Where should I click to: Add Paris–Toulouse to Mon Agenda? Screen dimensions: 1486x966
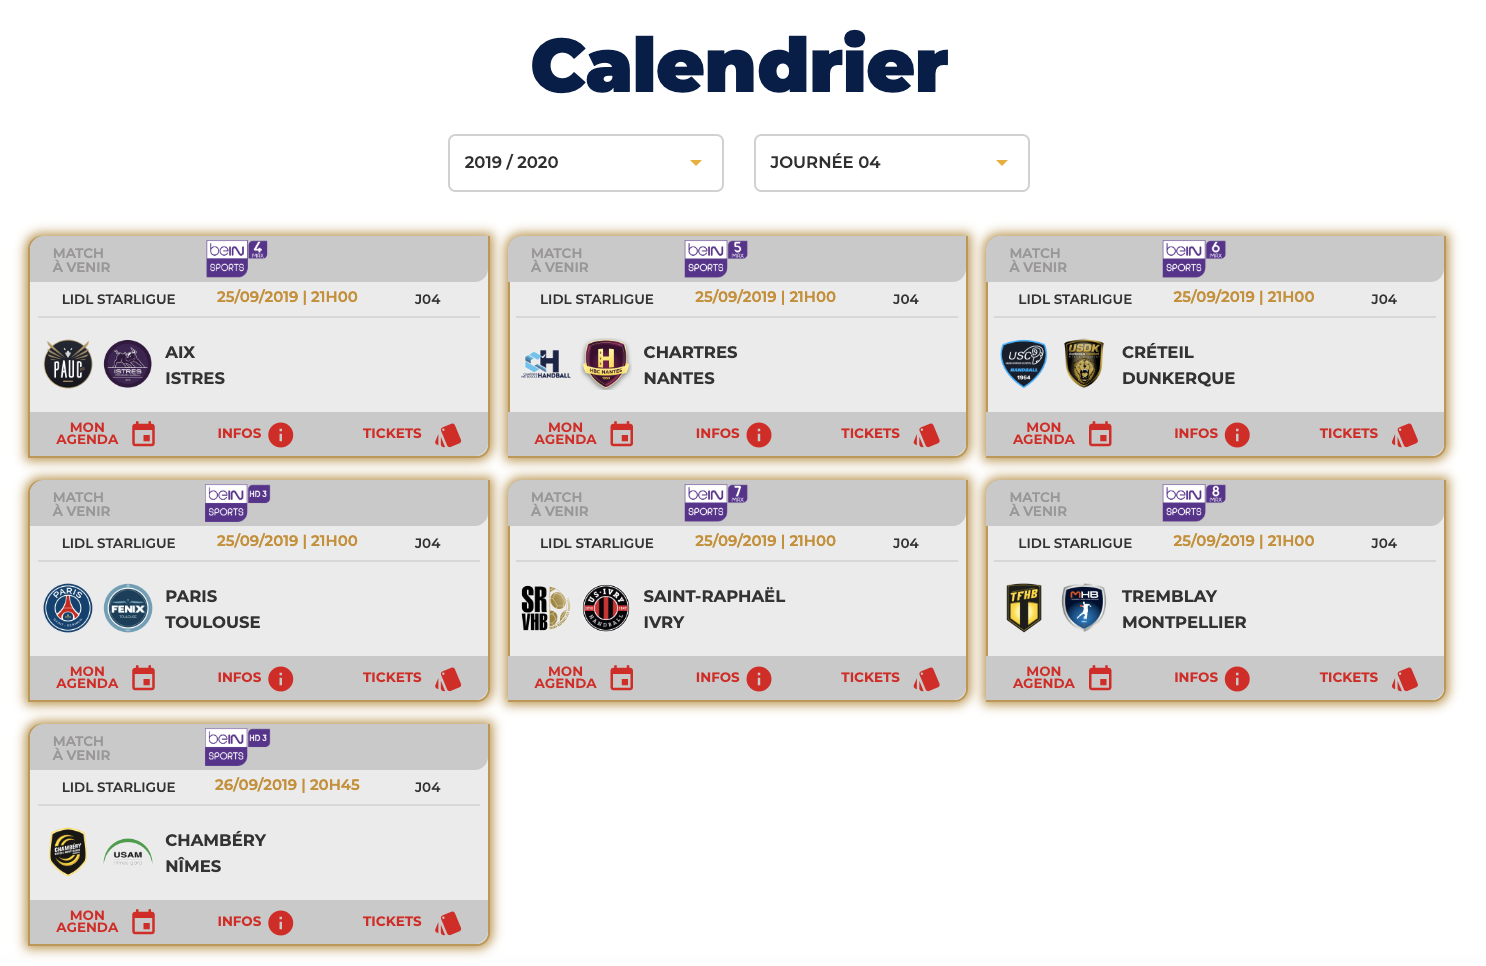[105, 678]
